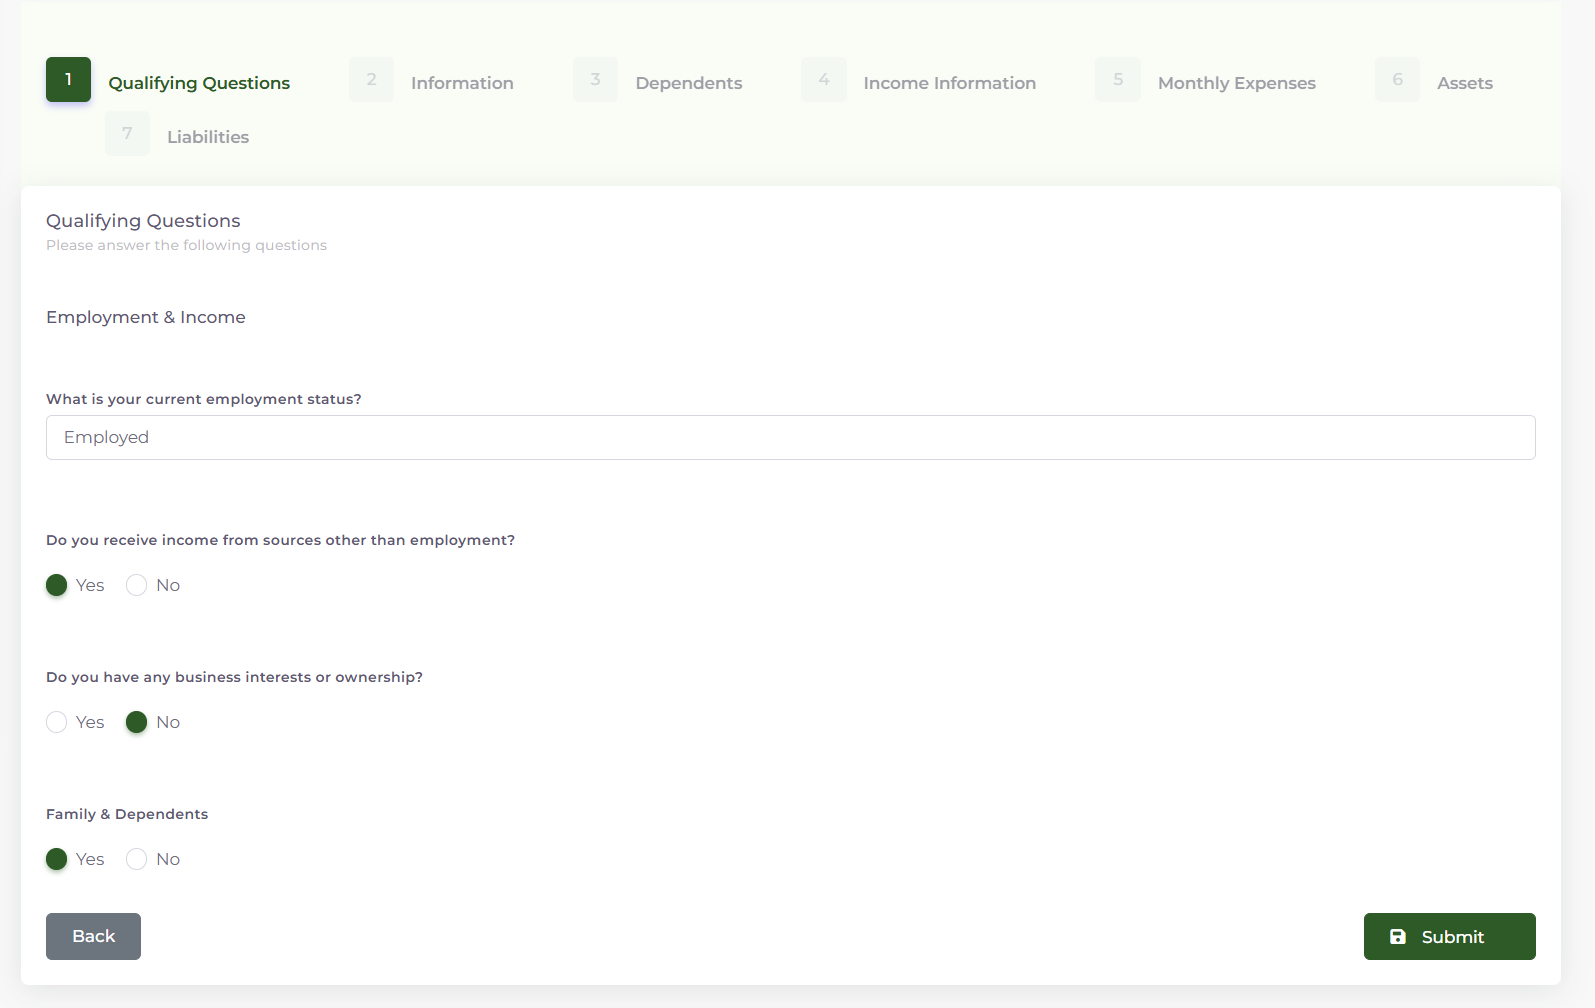Viewport: 1595px width, 1008px height.
Task: Click the step 5 number badge
Action: tap(1118, 80)
